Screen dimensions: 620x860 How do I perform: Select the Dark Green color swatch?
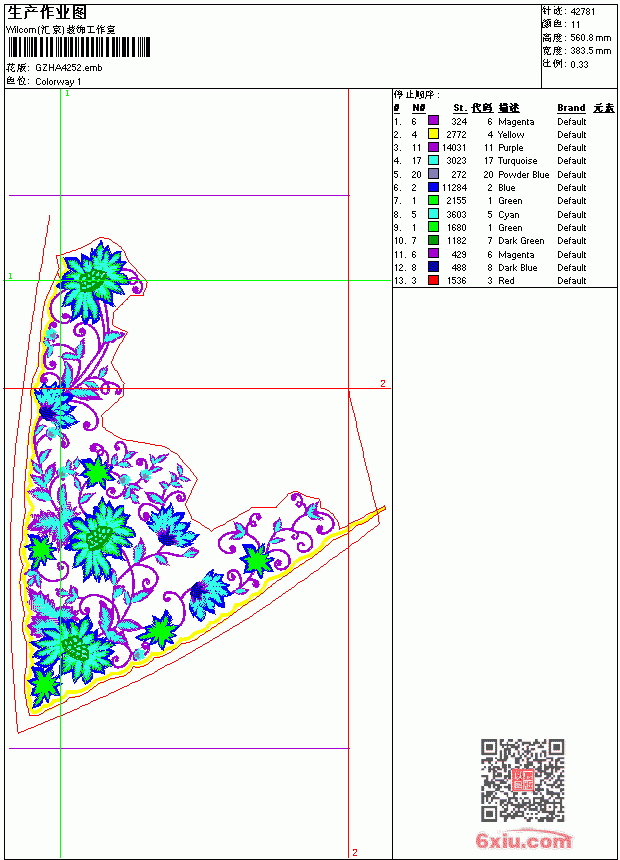433,240
